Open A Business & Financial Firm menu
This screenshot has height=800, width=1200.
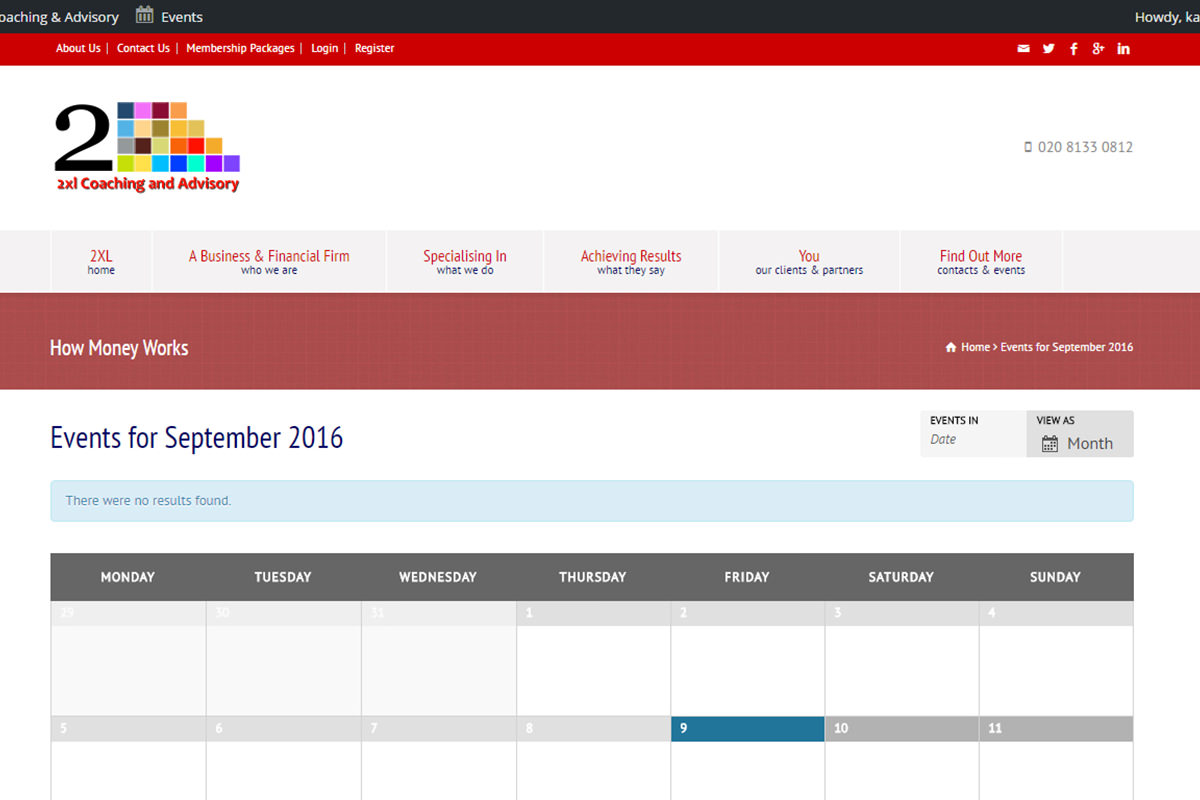click(x=269, y=261)
